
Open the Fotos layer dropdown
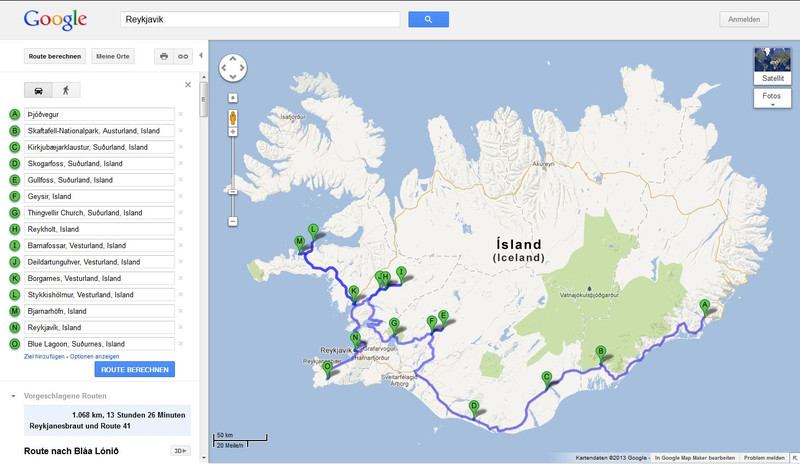(772, 99)
